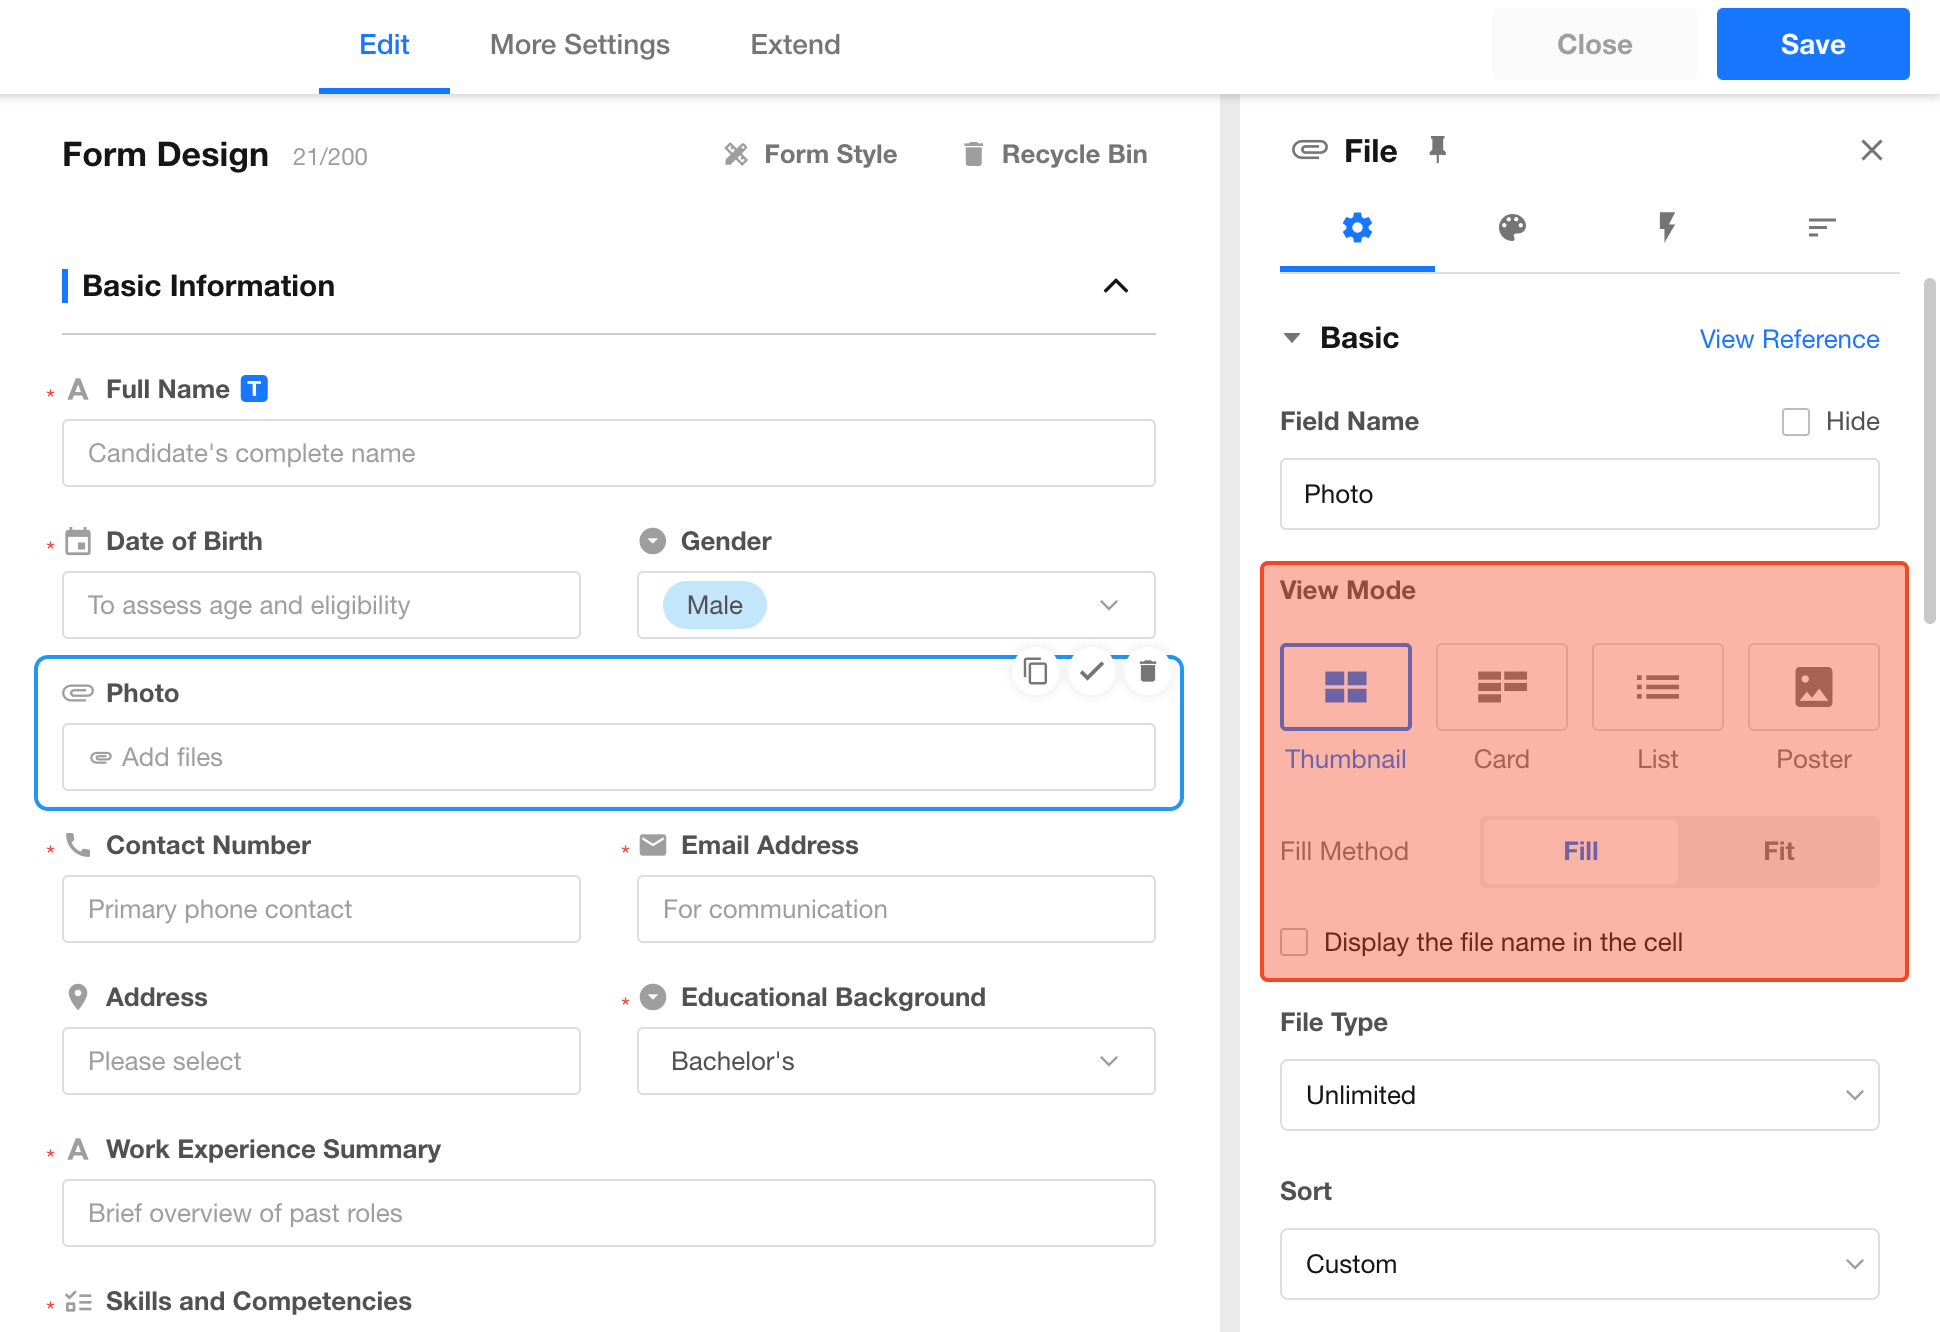Screen dimensions: 1940x1332
Task: Open the palette style tab icon
Action: pos(1512,228)
